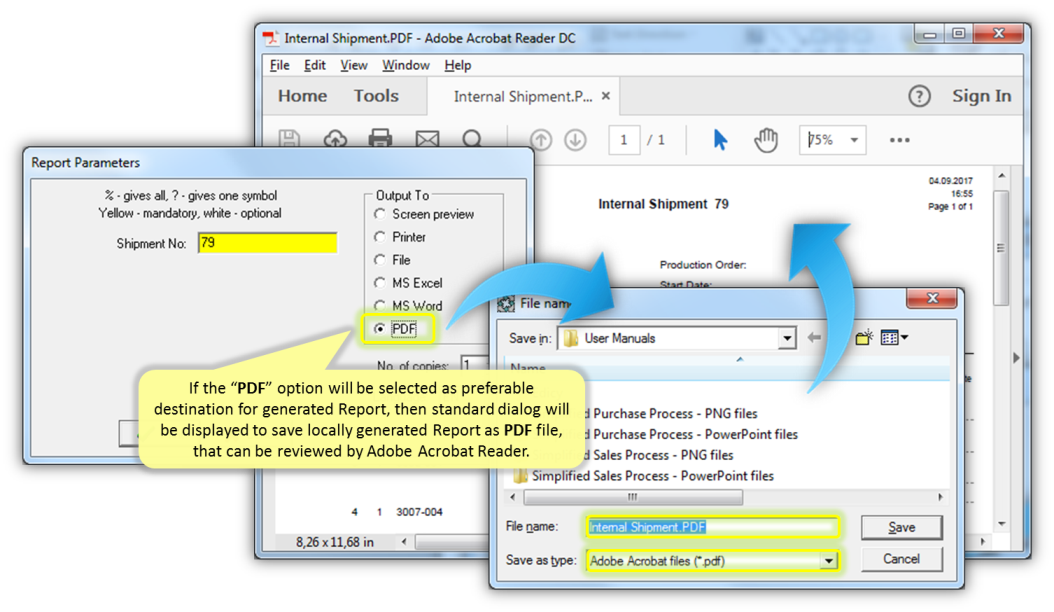Click the three-dots more tools icon
This screenshot has width=1054, height=612.
[899, 140]
